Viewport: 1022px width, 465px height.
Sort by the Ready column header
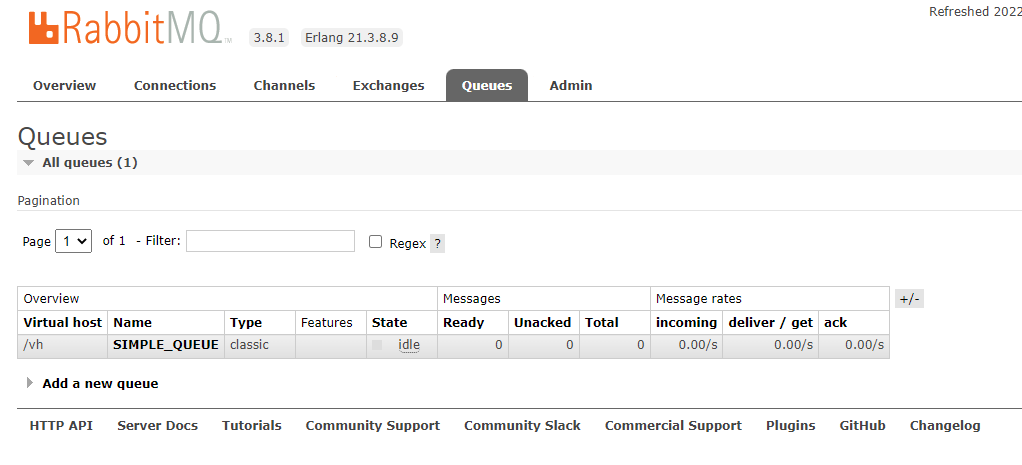[x=463, y=323]
